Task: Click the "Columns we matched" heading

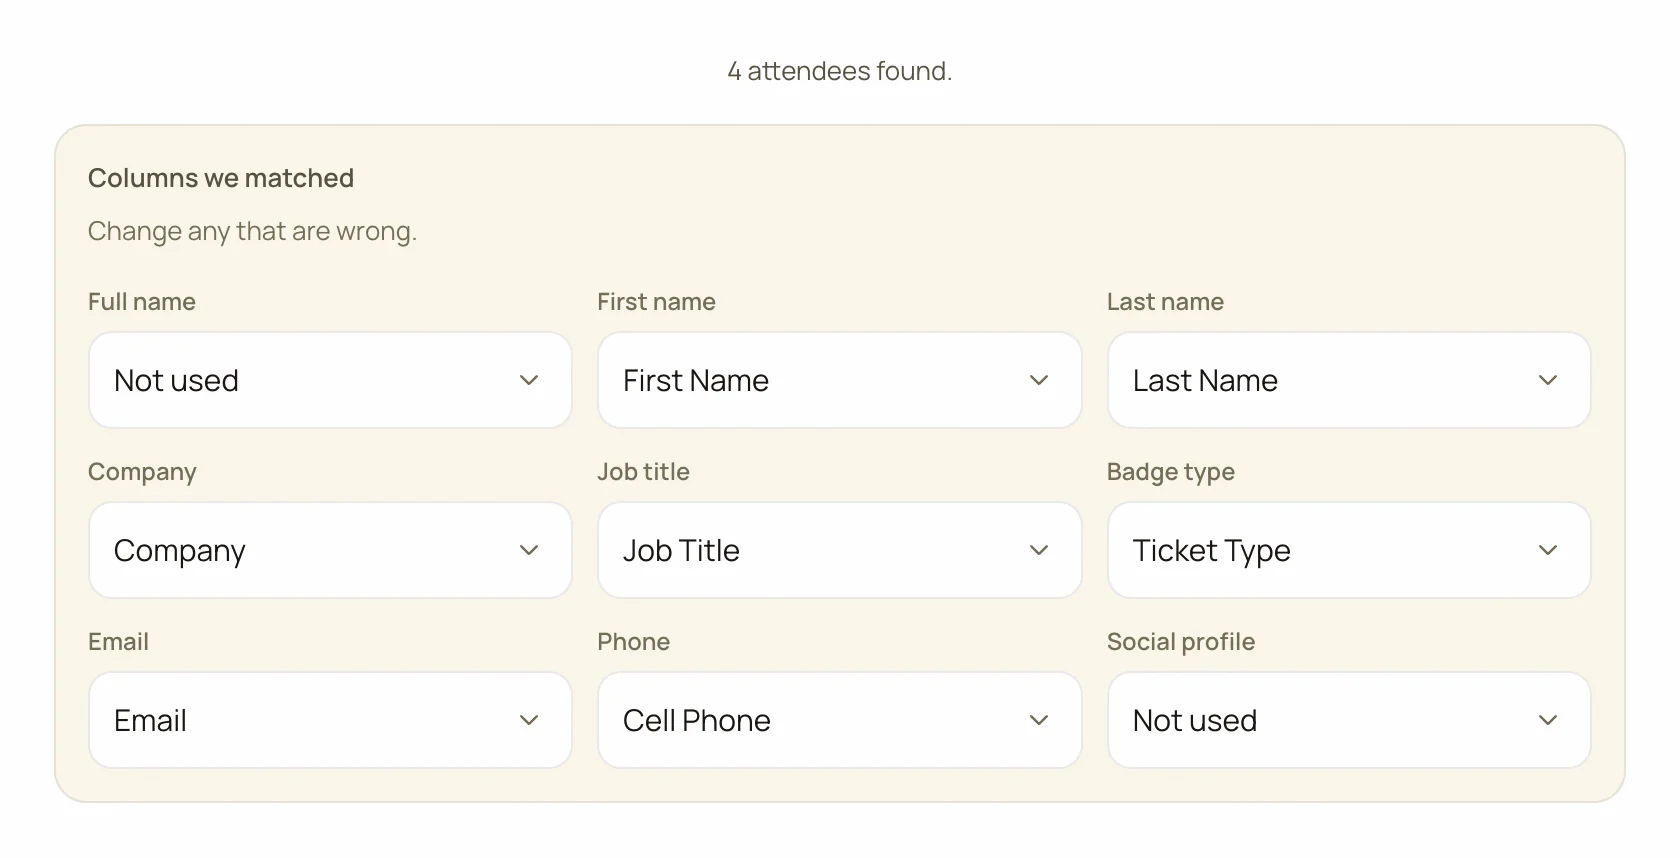Action: (x=221, y=178)
